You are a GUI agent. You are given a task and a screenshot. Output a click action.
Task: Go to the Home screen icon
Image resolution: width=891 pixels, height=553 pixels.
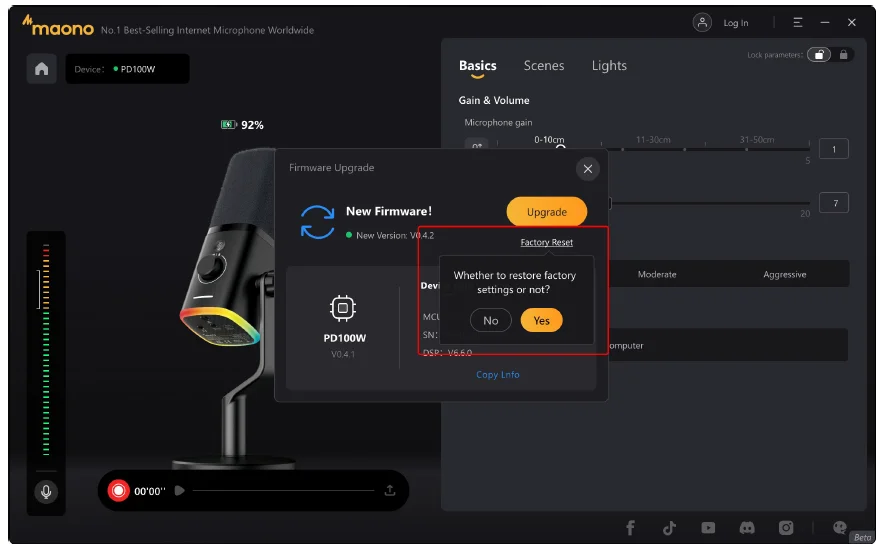pos(41,69)
